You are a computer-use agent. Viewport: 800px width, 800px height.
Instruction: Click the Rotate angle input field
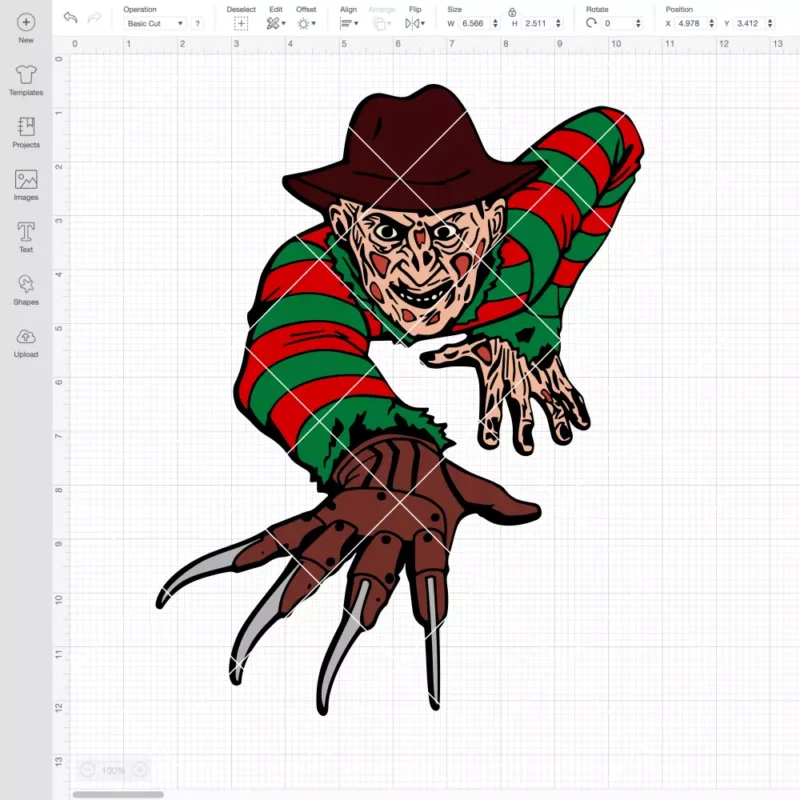[618, 23]
